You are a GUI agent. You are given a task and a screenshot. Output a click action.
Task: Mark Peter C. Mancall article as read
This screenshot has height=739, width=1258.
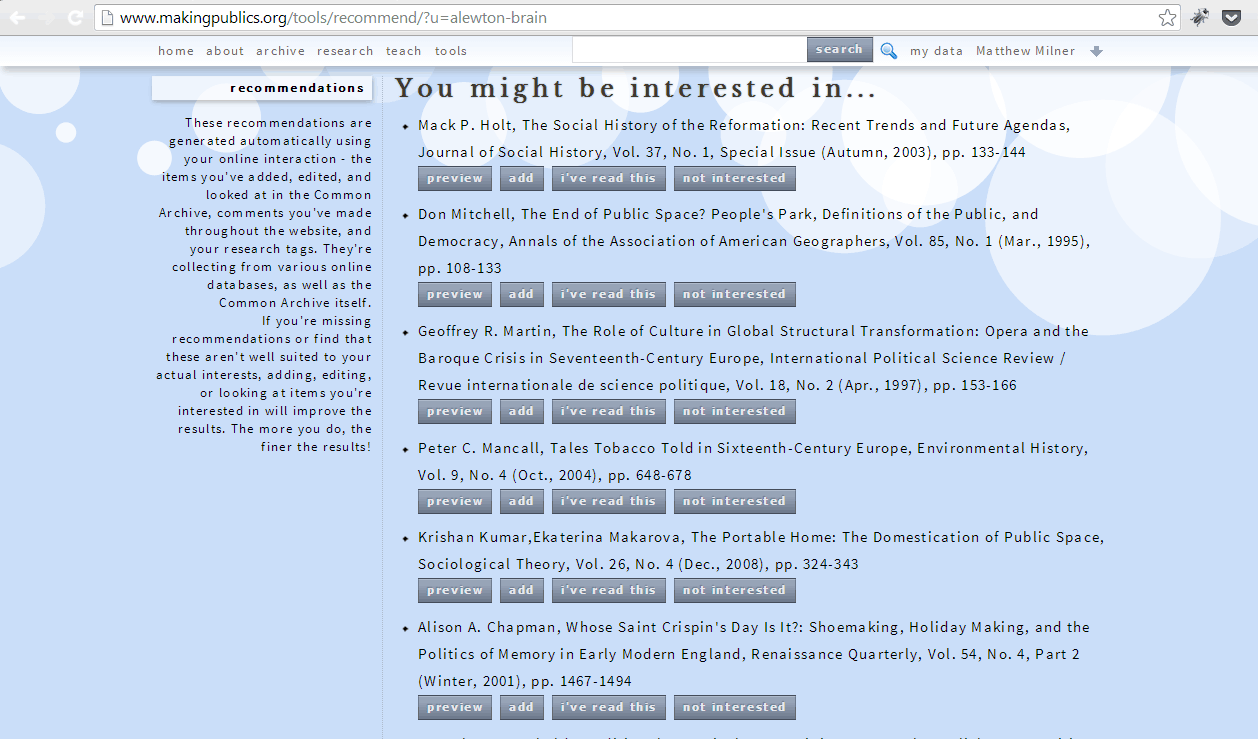tap(609, 501)
